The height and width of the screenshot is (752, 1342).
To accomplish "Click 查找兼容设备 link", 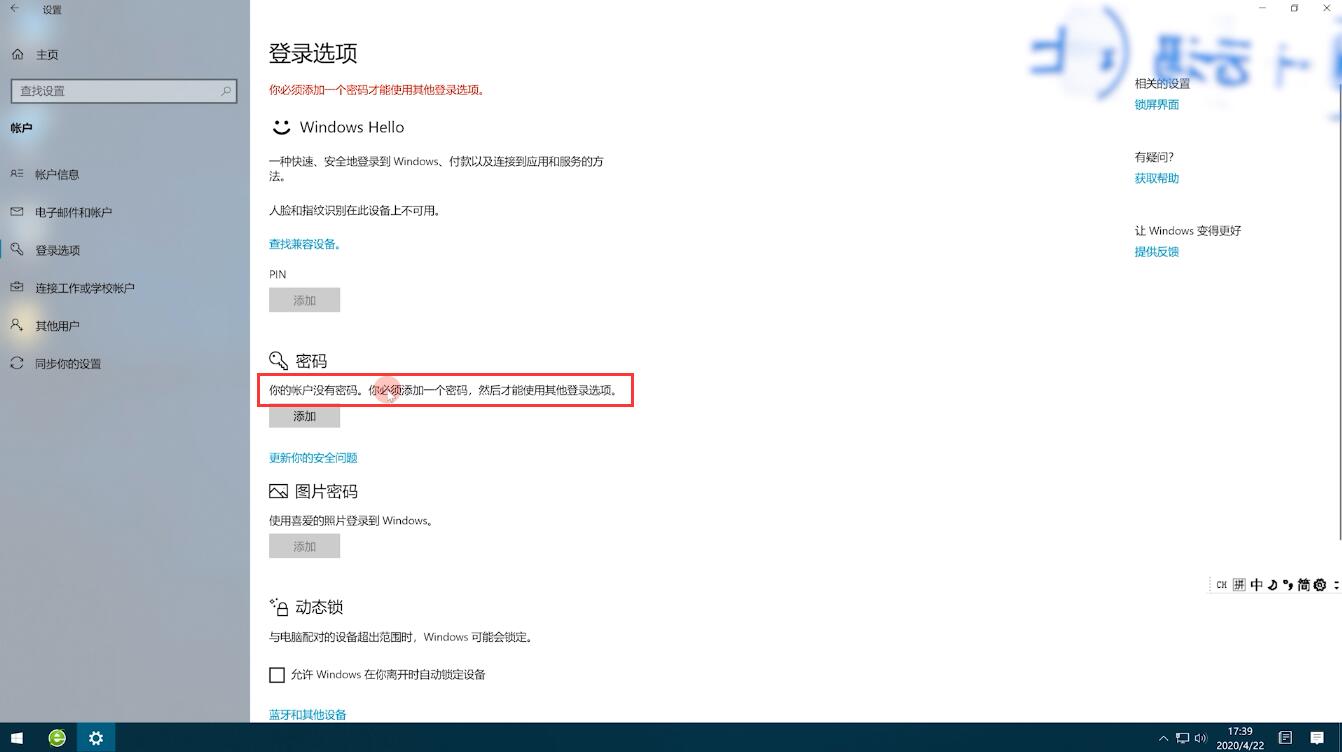I will (305, 244).
